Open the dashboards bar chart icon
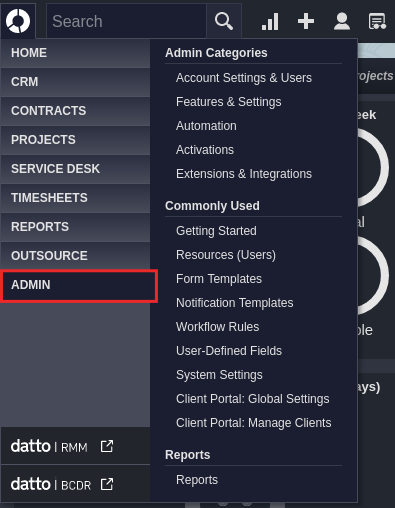The width and height of the screenshot is (395, 508). [270, 21]
